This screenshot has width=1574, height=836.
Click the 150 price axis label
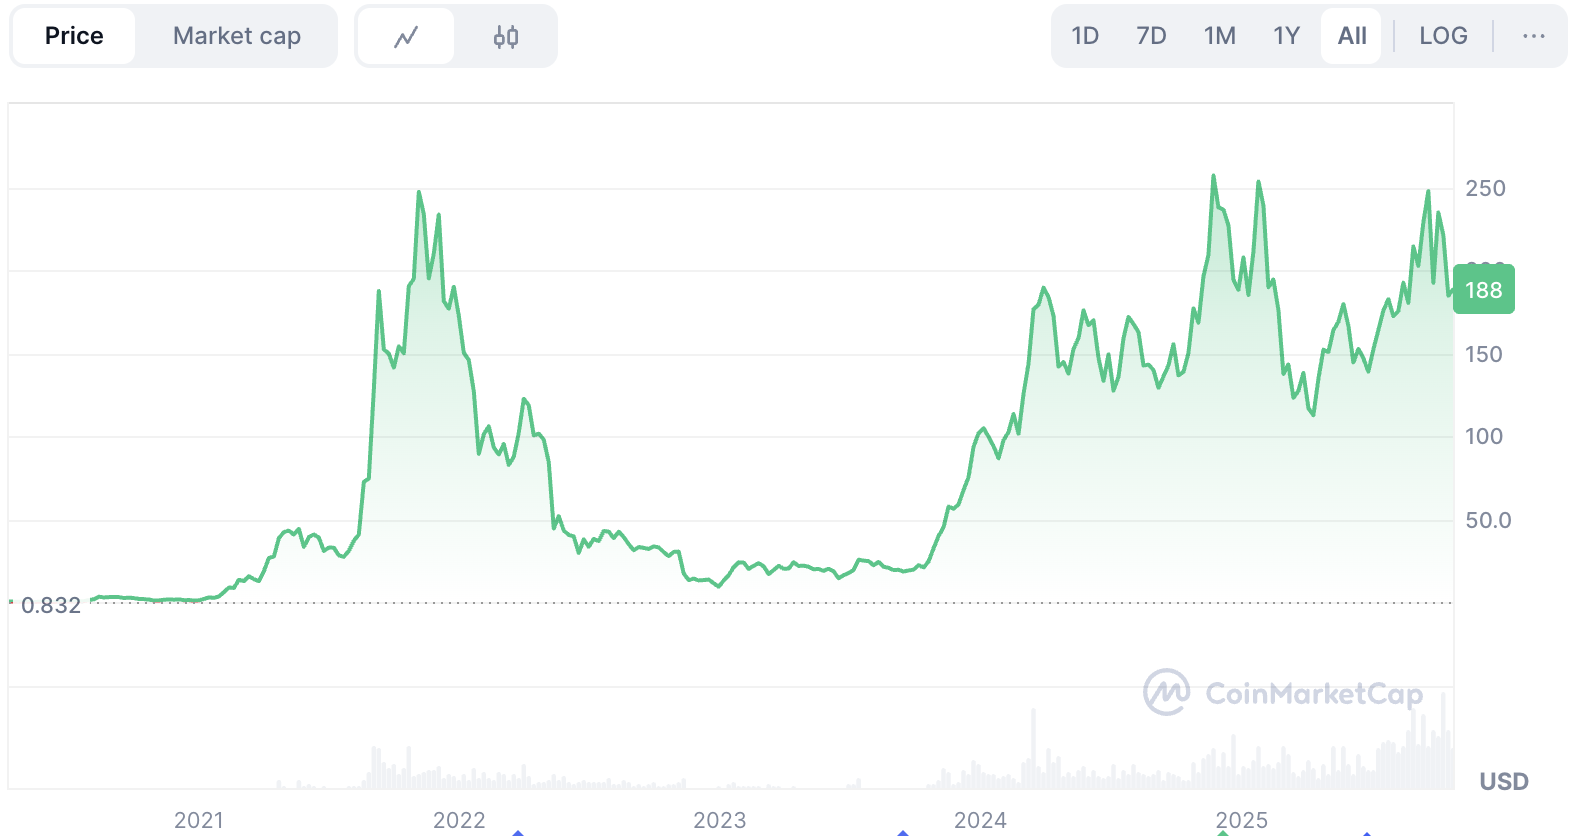tap(1484, 354)
